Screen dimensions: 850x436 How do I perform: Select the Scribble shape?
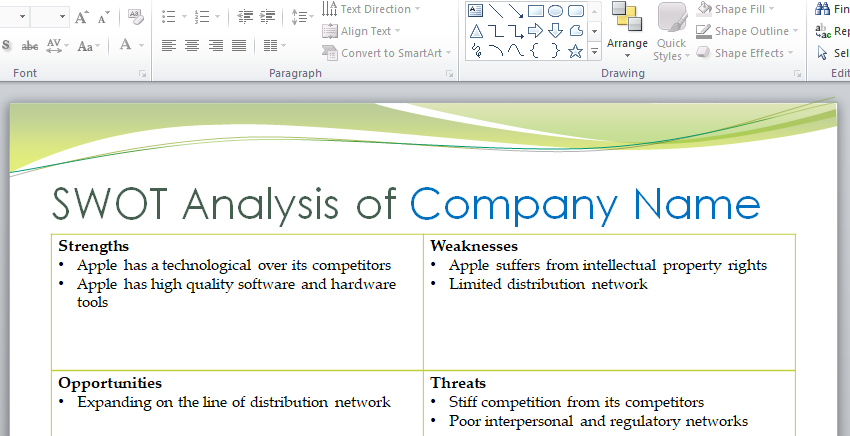tap(476, 51)
